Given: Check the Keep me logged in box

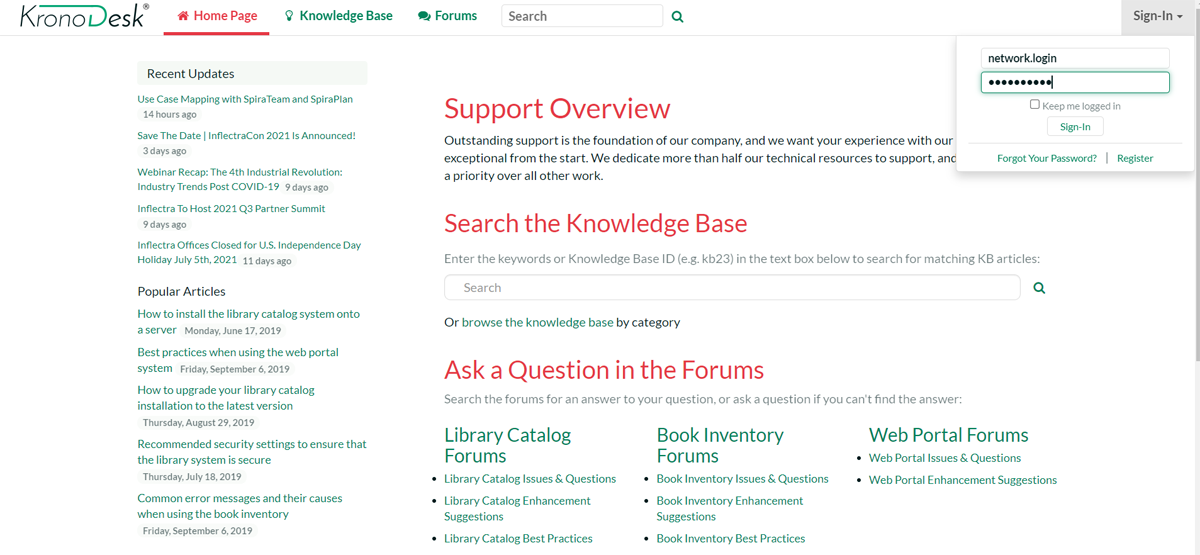Looking at the screenshot, I should 1035,104.
